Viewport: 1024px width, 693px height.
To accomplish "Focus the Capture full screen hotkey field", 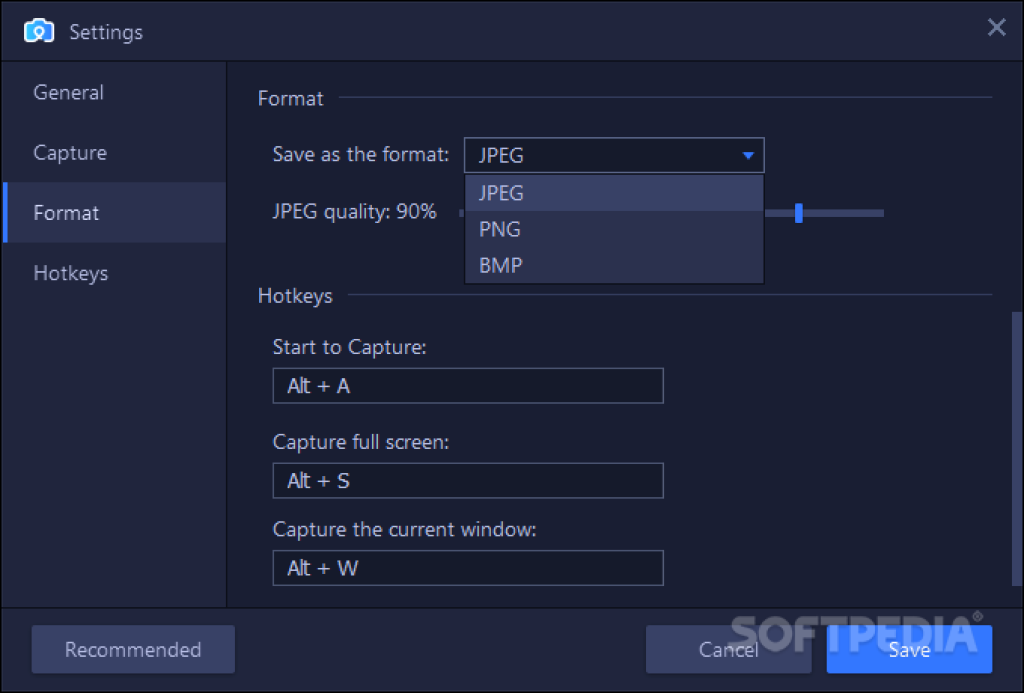I will [468, 481].
